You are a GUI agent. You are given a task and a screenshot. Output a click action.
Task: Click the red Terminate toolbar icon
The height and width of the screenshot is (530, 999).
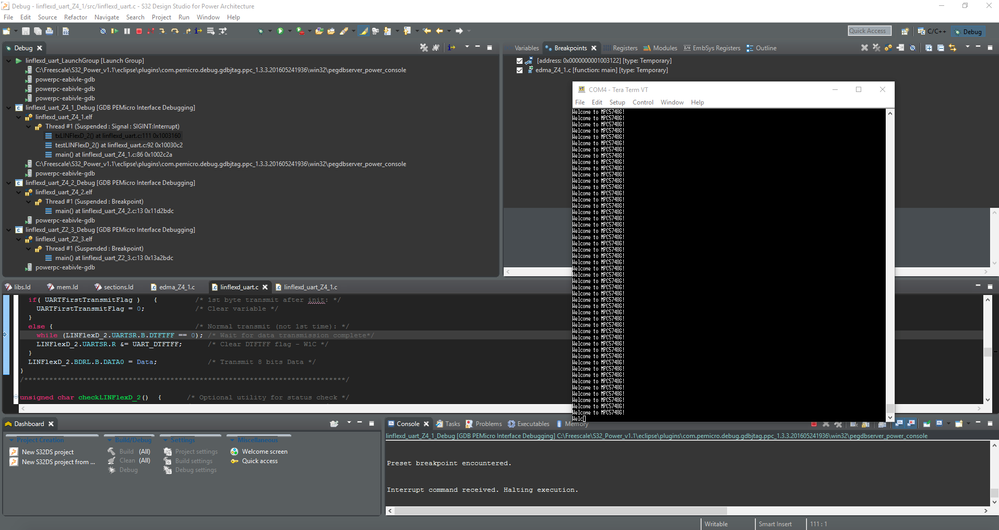pos(139,31)
